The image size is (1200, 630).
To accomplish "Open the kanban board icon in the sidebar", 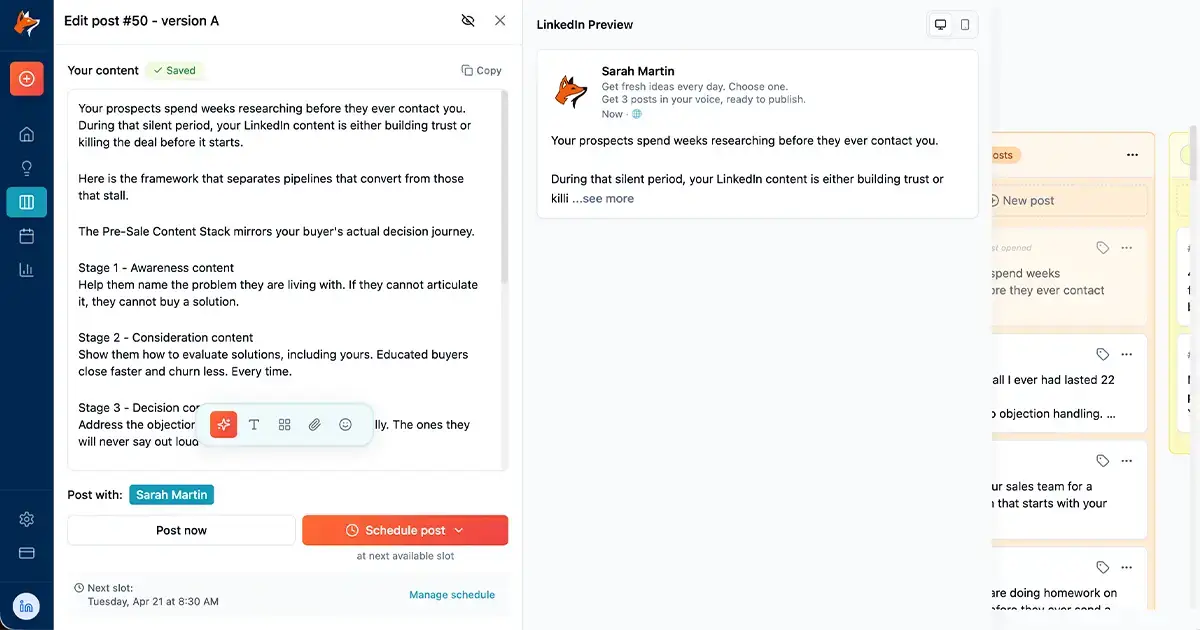I will (26, 202).
